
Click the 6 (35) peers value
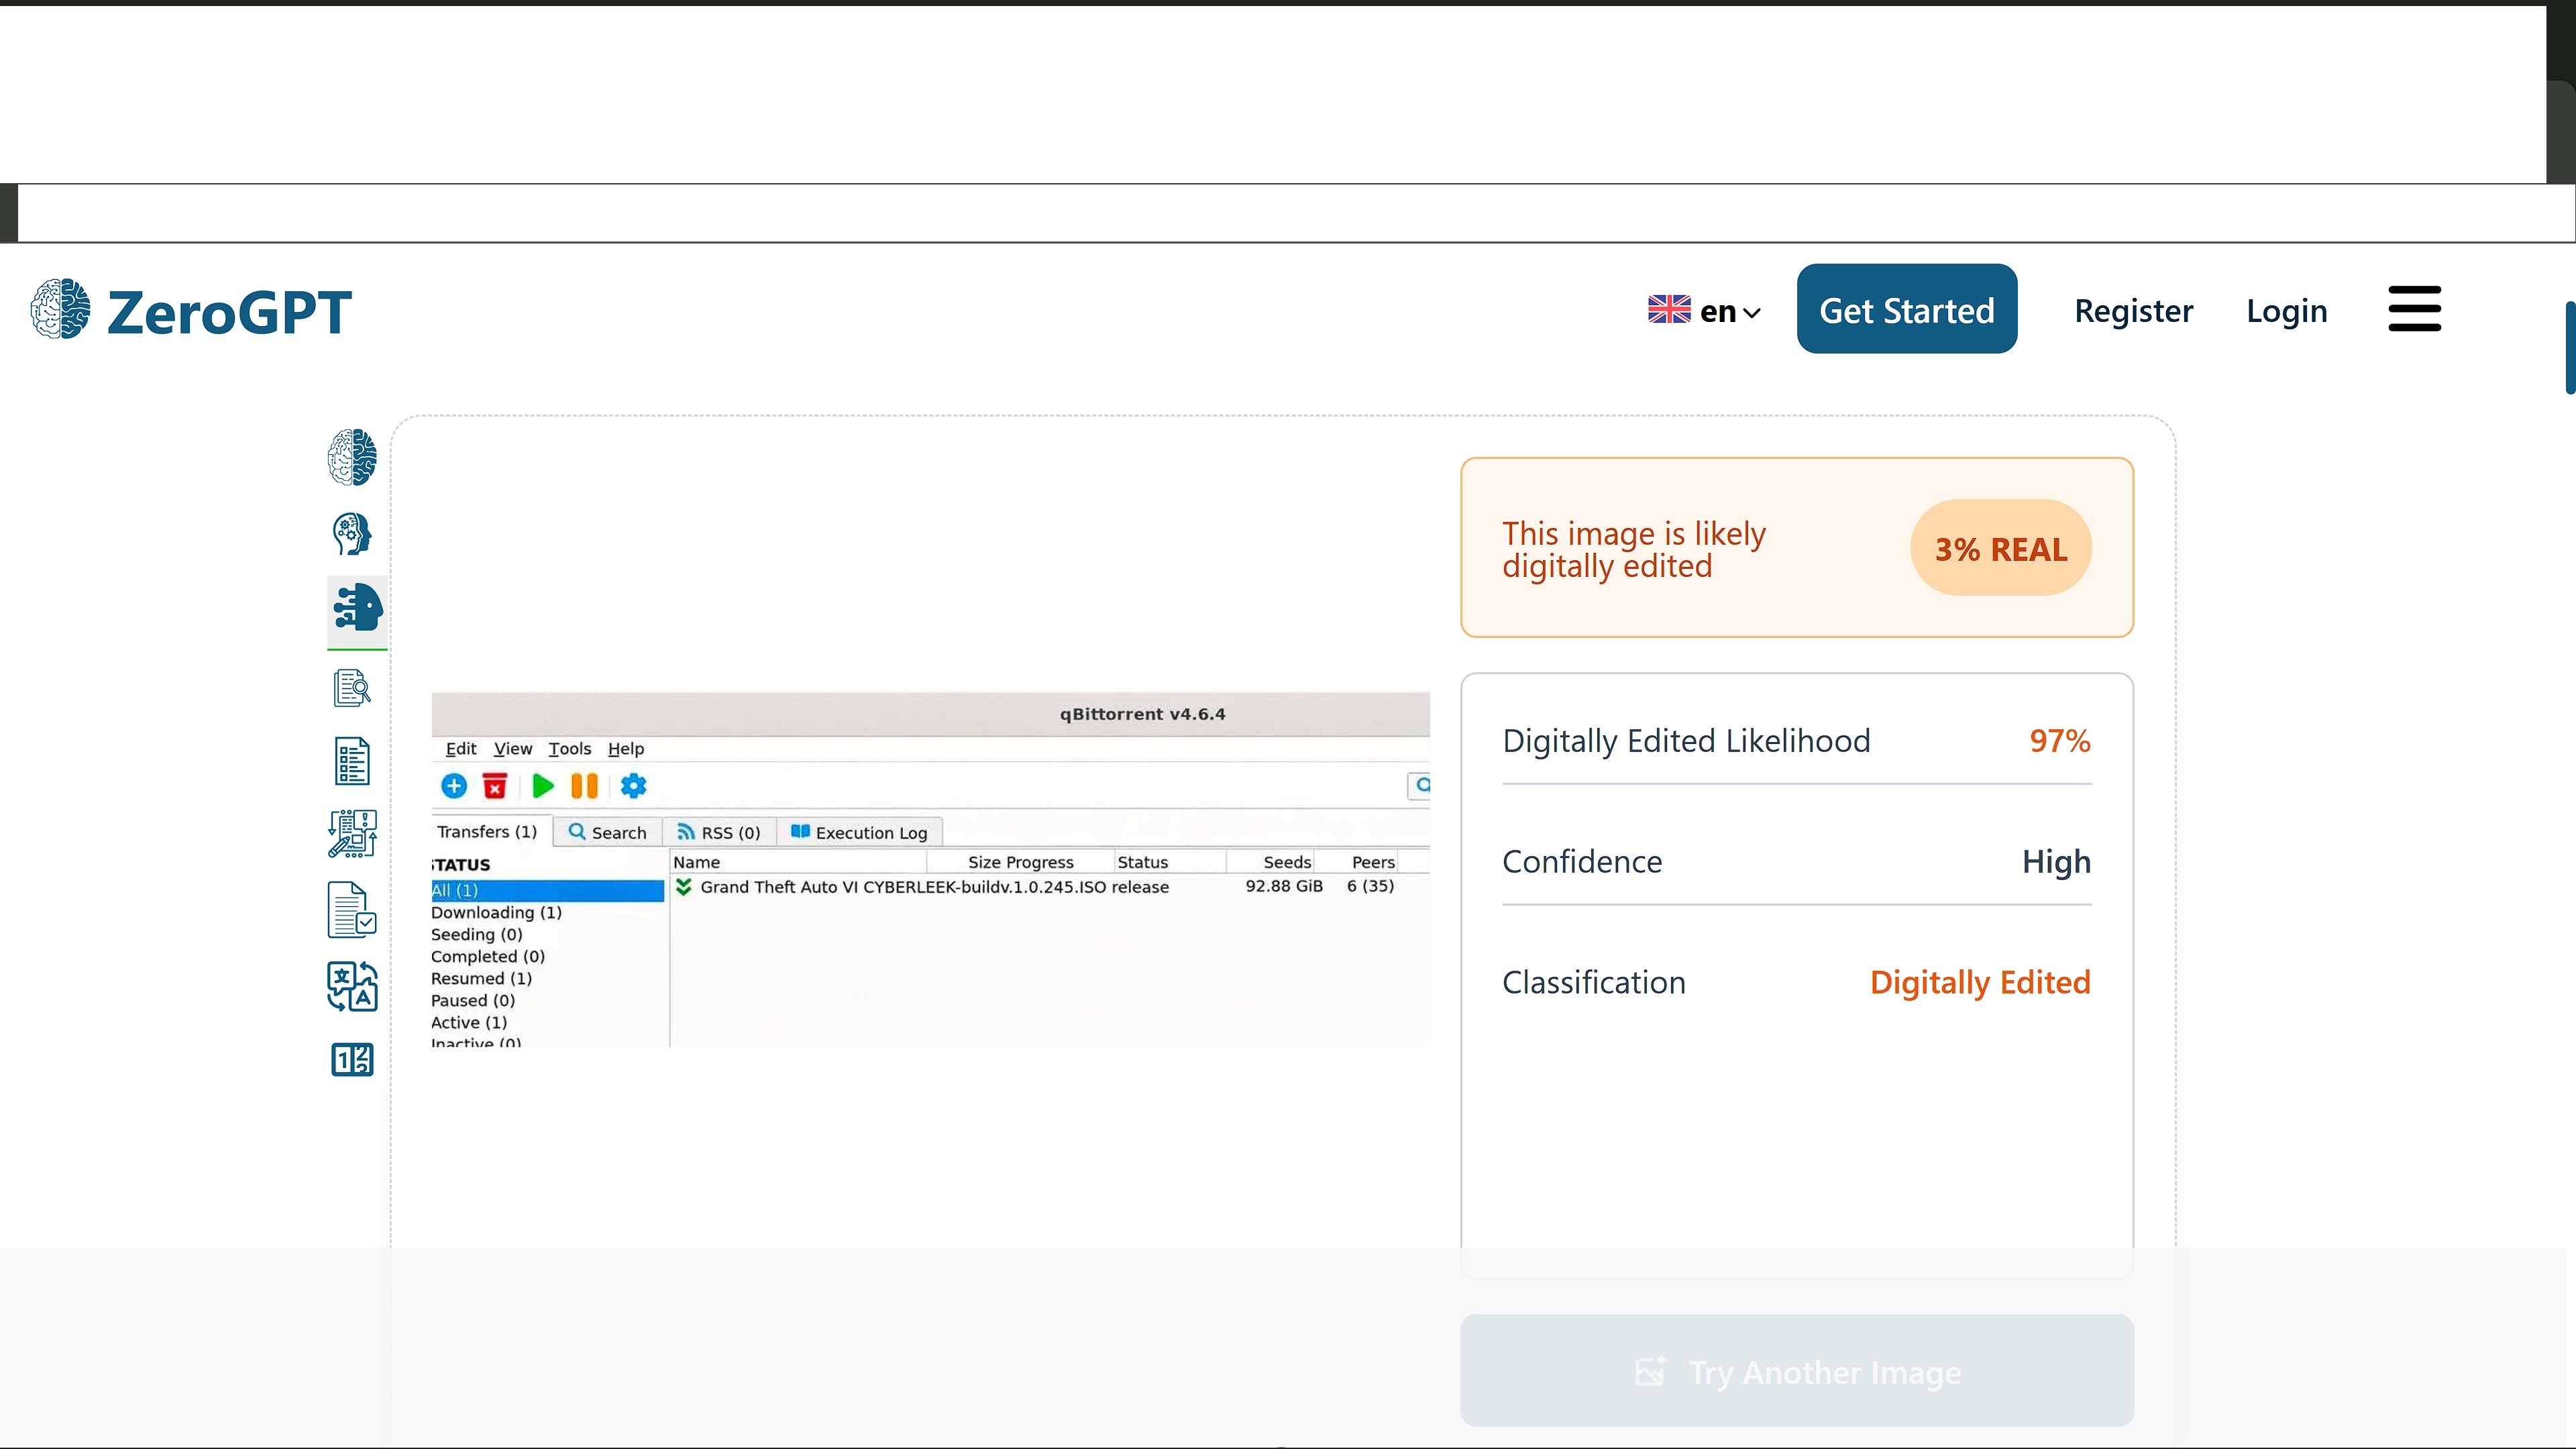[x=1370, y=886]
